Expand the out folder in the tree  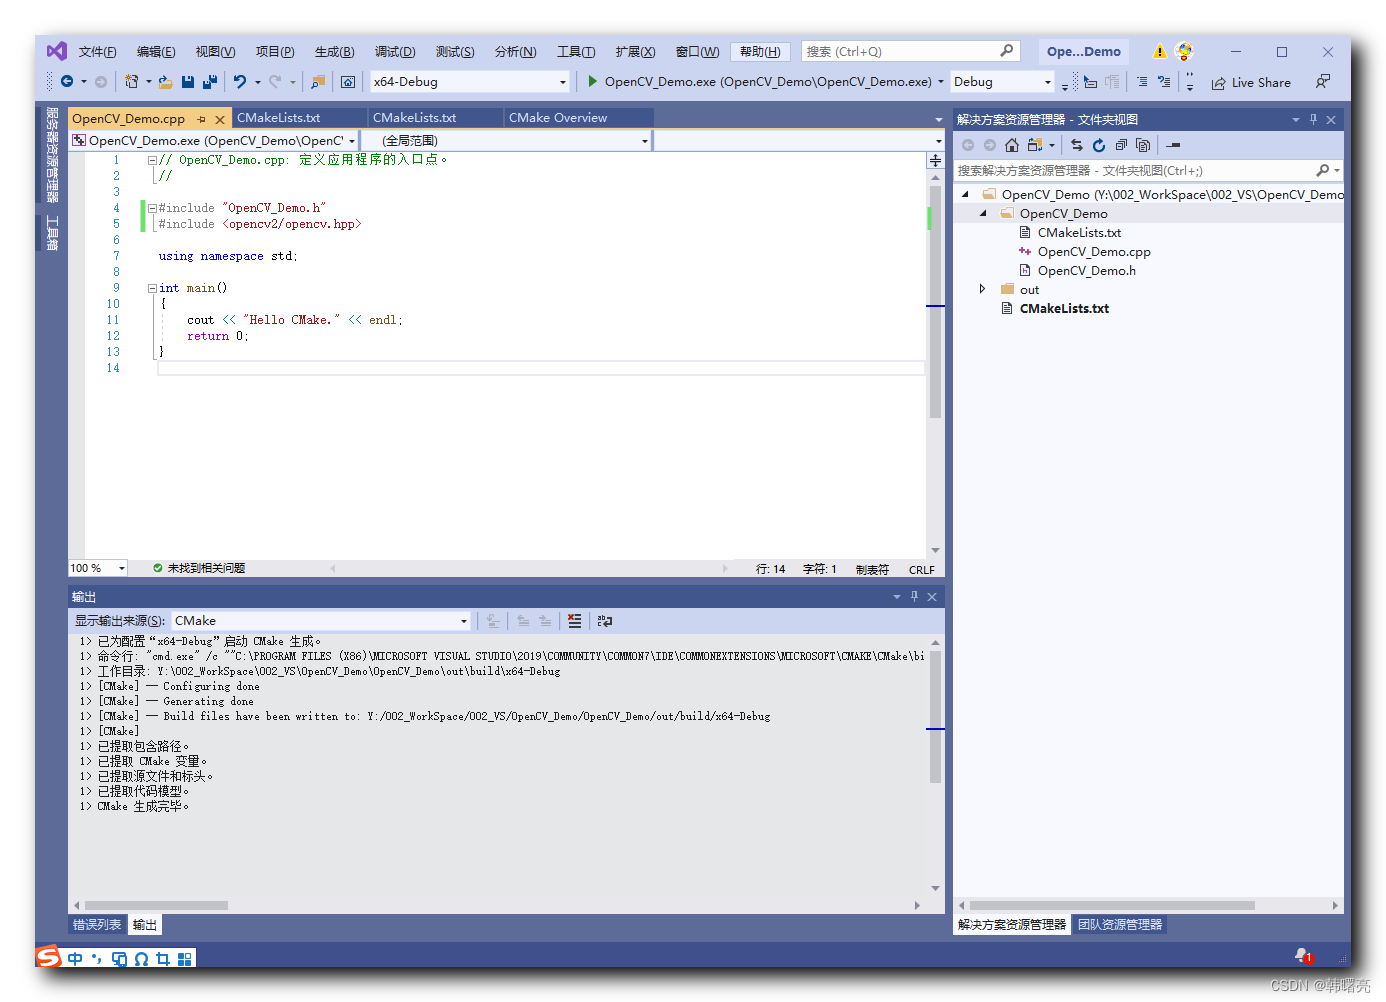click(x=982, y=289)
